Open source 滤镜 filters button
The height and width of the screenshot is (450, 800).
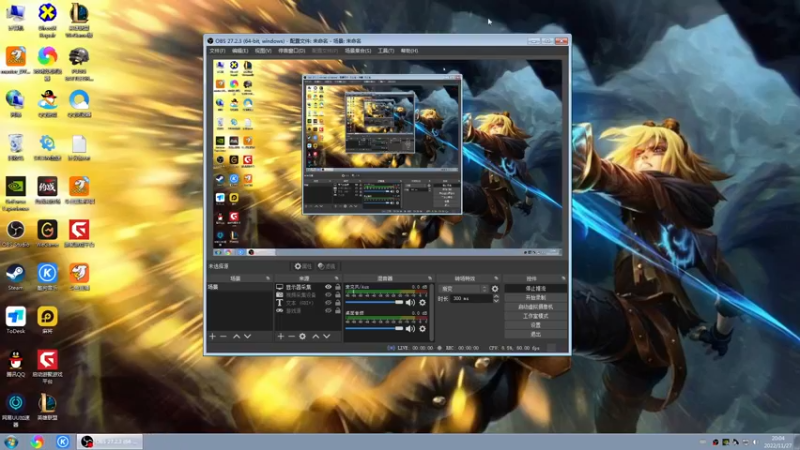coord(327,266)
